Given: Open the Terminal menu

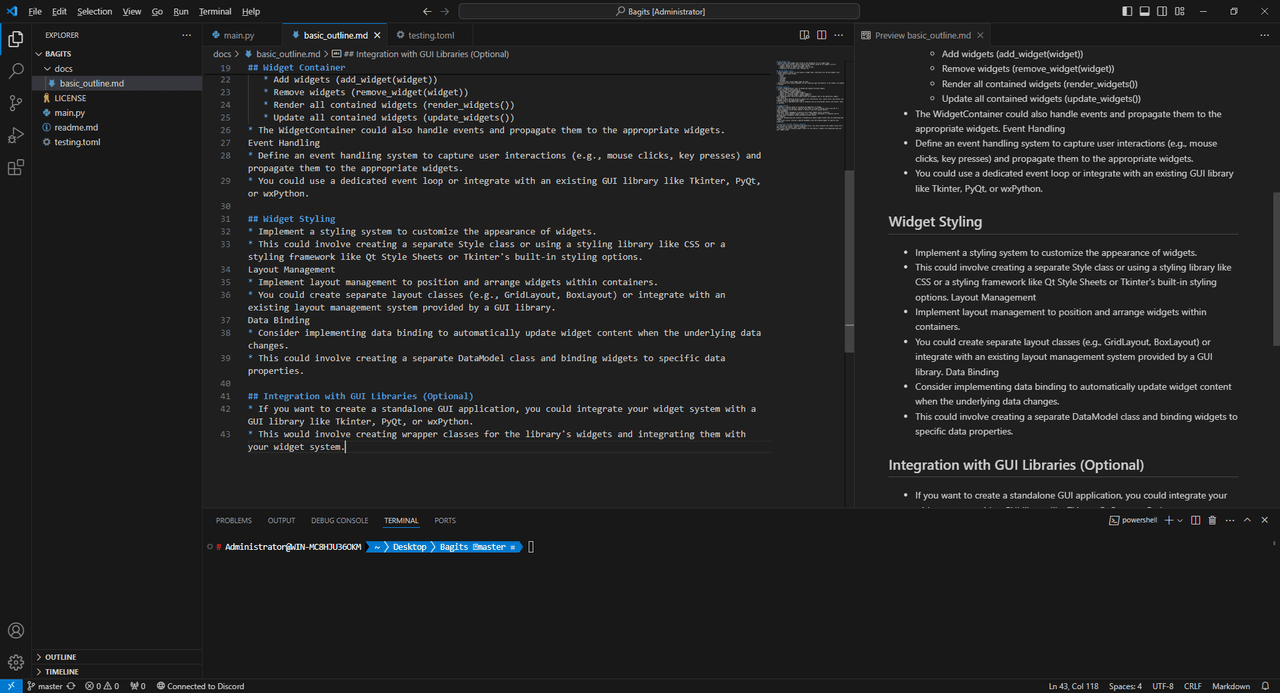Looking at the screenshot, I should (215, 11).
